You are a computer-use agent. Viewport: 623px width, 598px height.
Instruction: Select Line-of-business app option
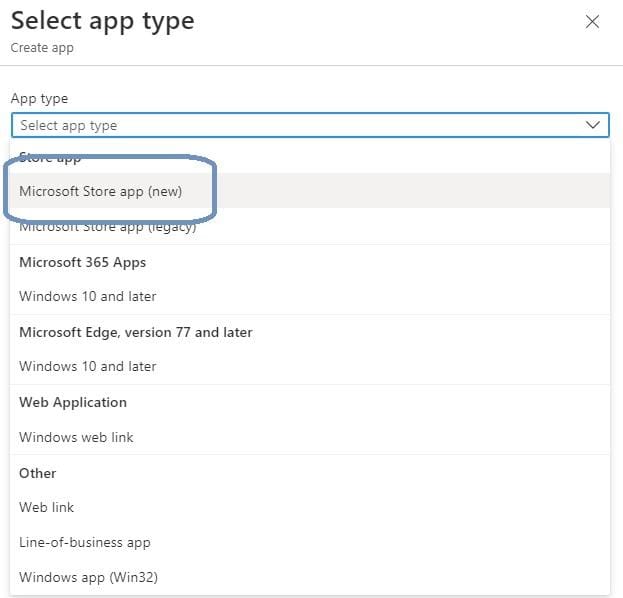click(x=84, y=542)
